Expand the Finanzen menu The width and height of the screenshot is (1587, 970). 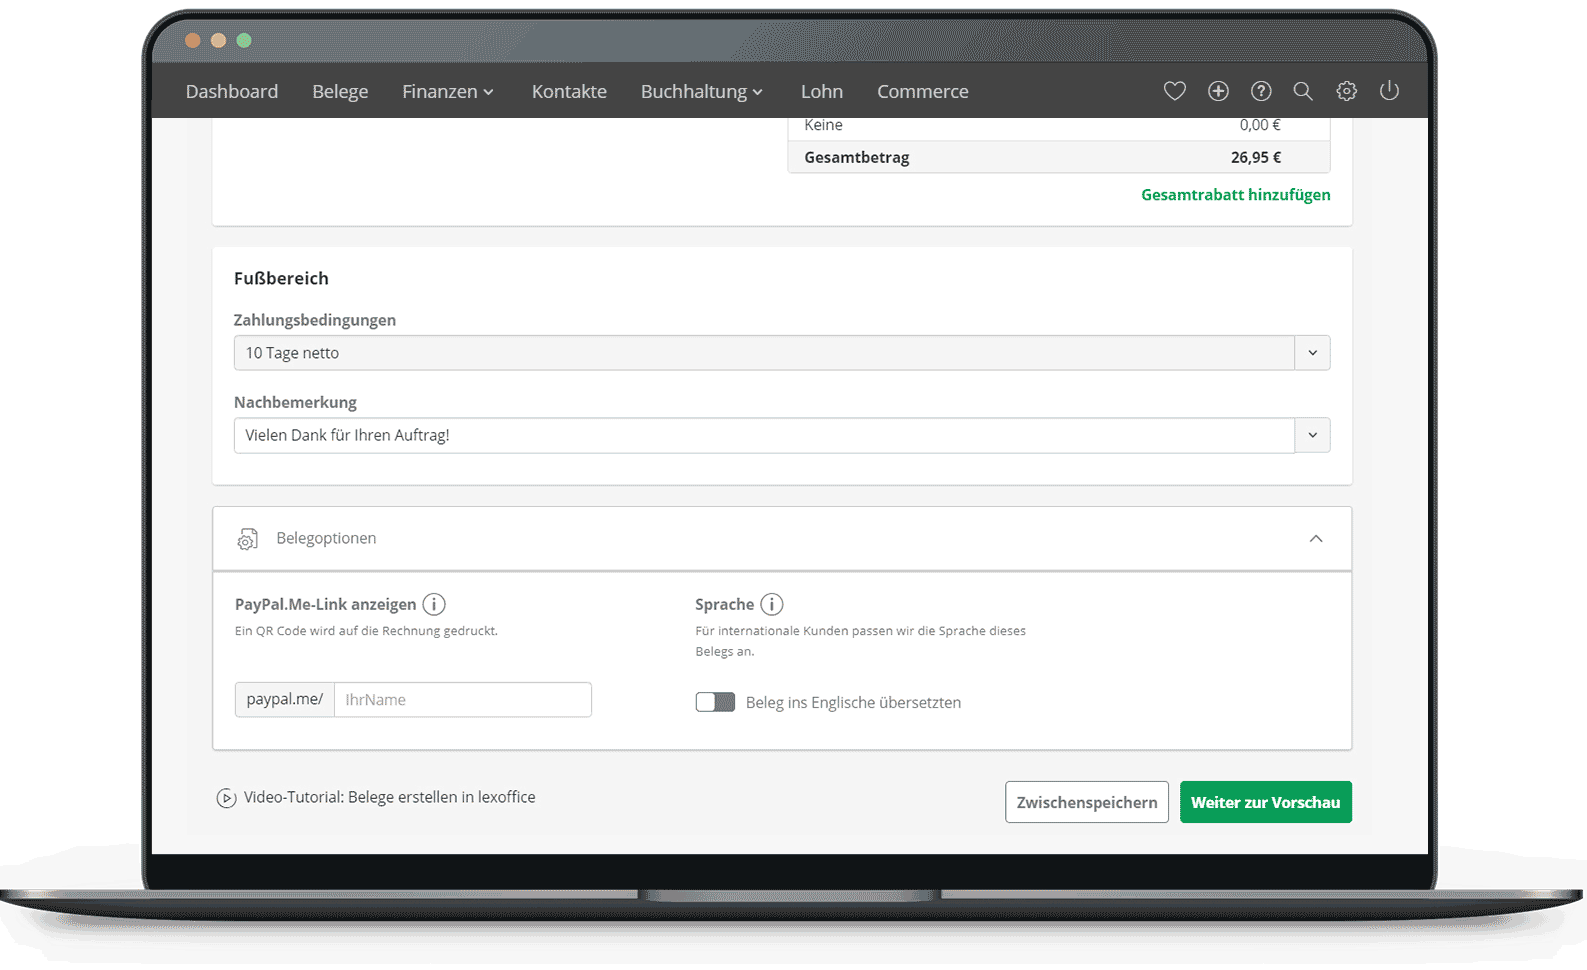point(447,91)
